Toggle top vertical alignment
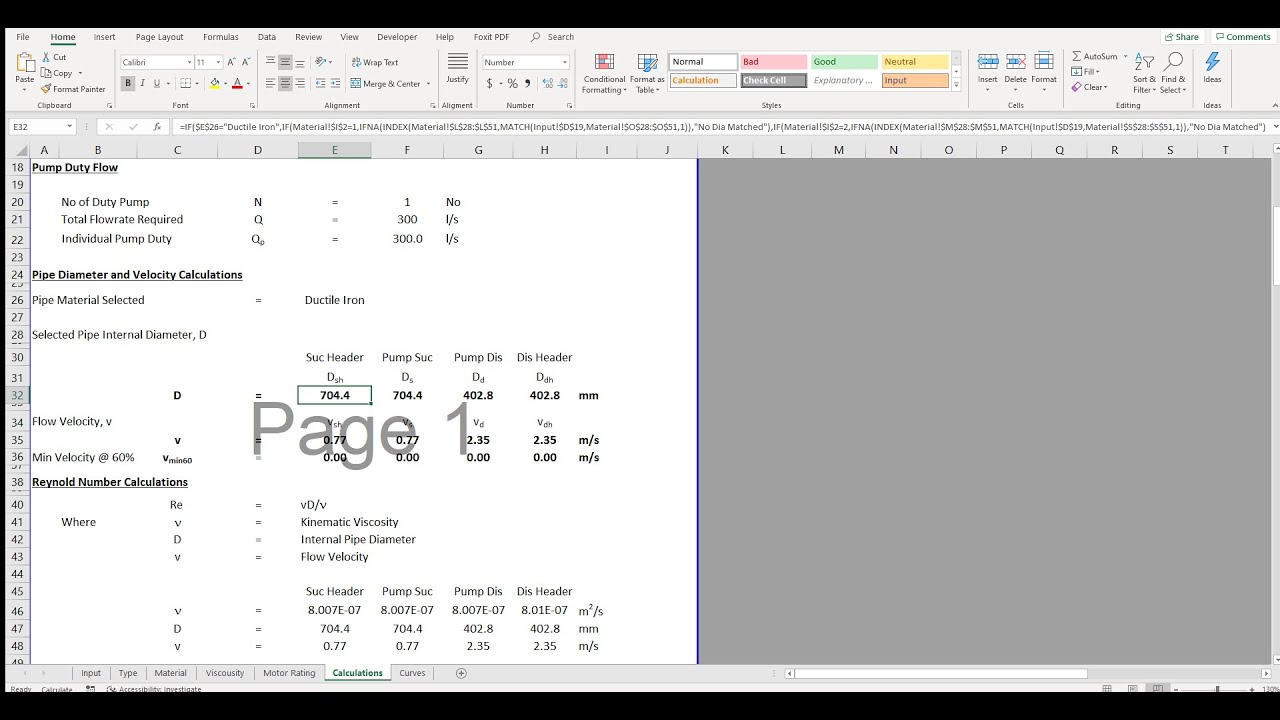The width and height of the screenshot is (1280, 720). click(270, 62)
